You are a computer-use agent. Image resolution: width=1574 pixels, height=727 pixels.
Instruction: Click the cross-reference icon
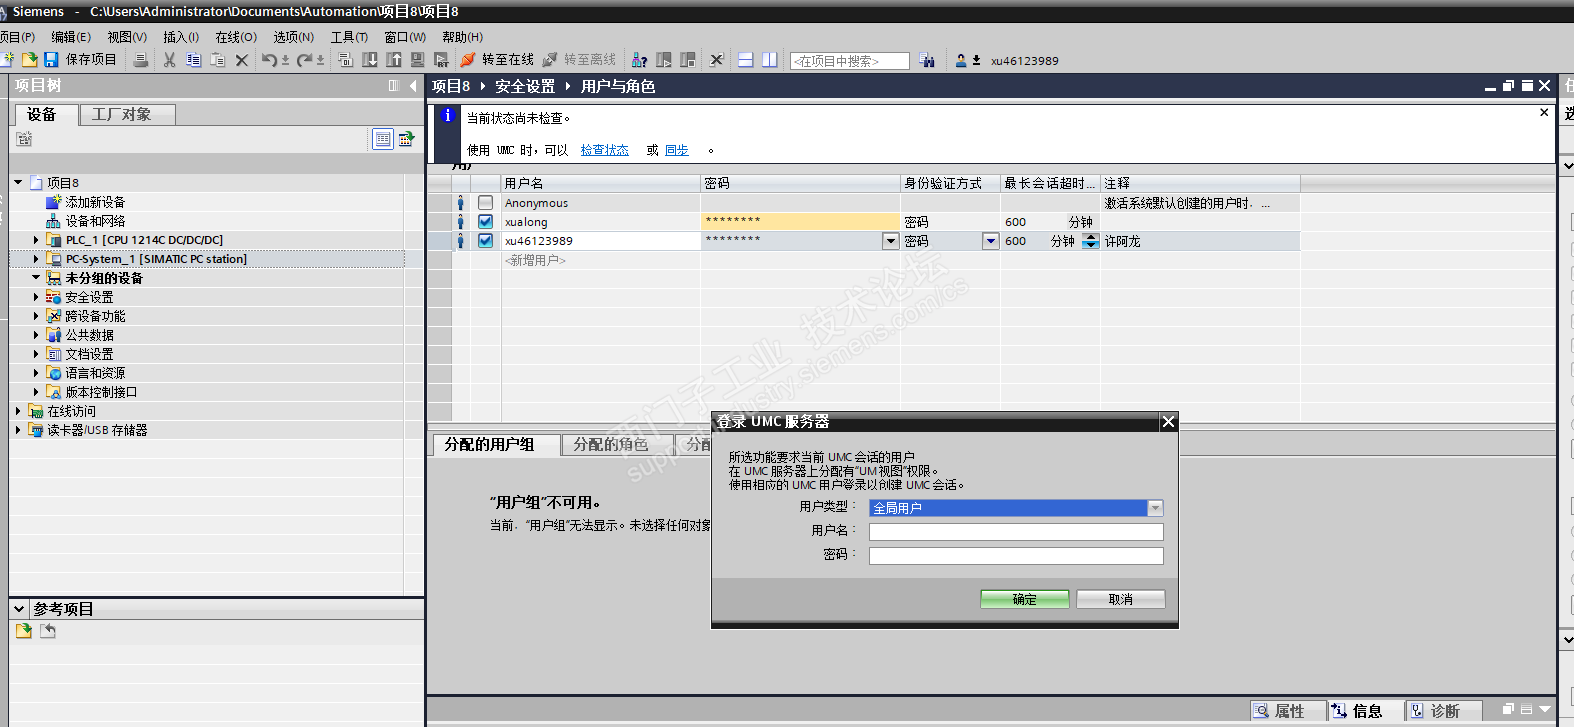[x=717, y=60]
